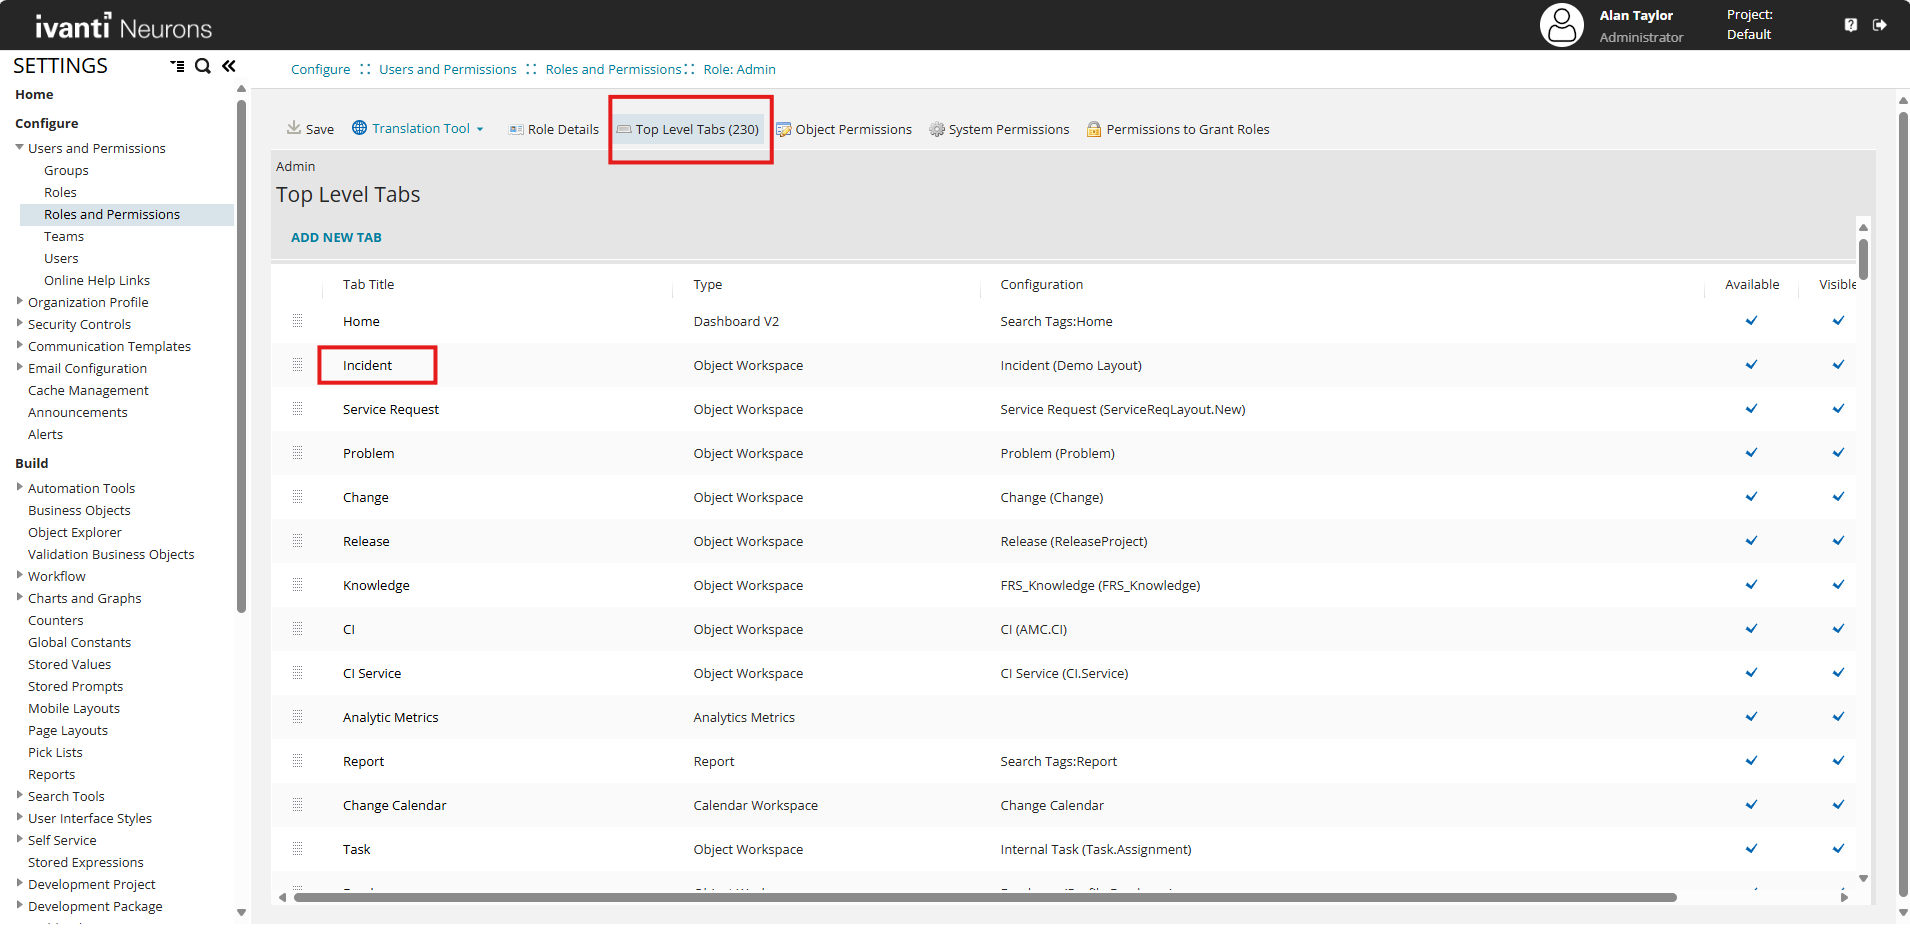
Task: Toggle Available checkmark for Problem tab
Action: click(1751, 453)
